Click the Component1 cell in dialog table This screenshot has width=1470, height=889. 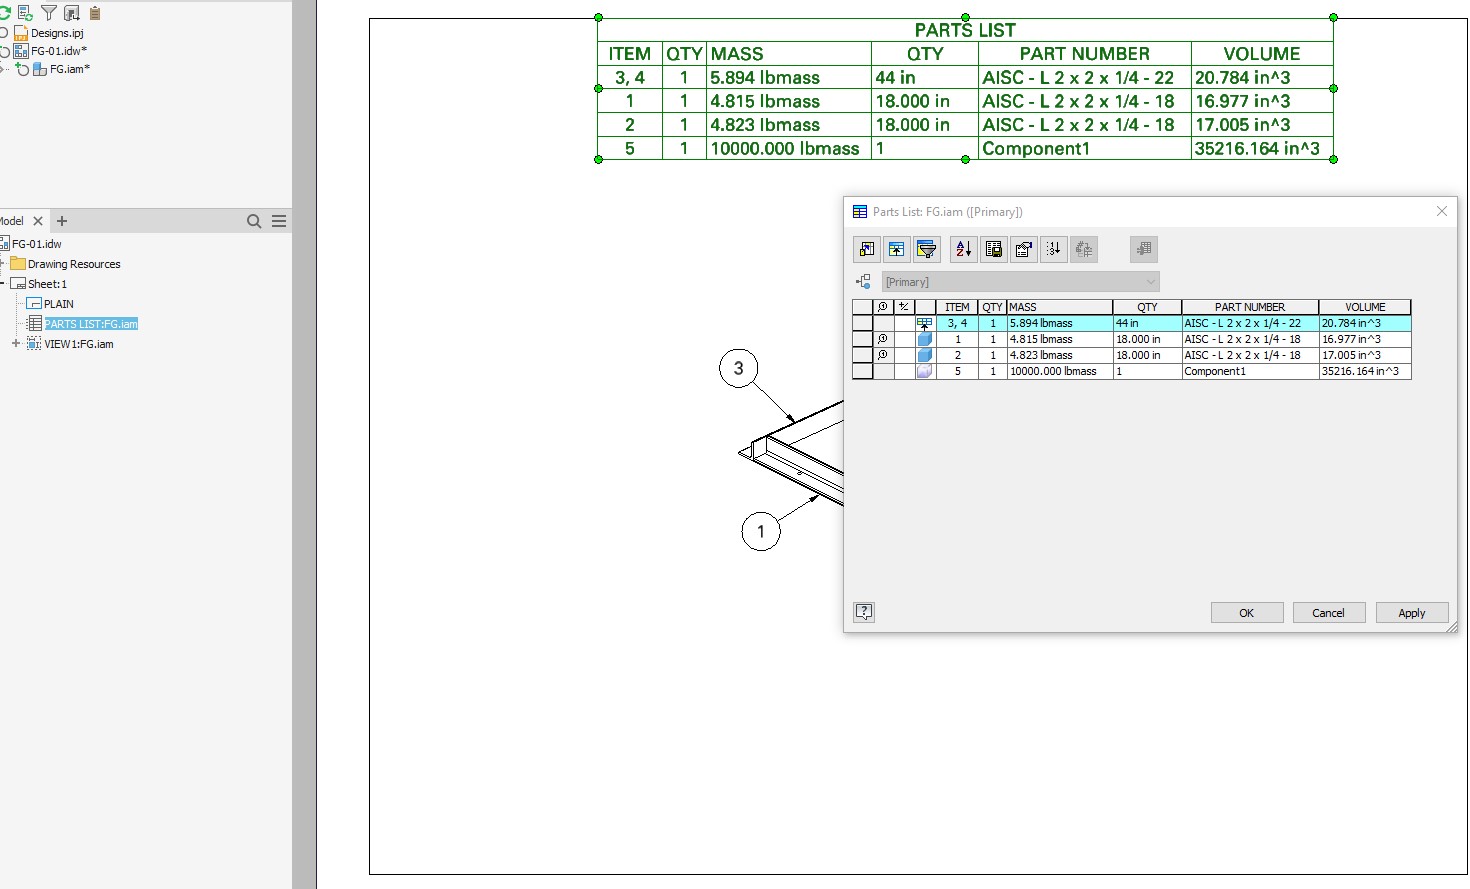click(x=1250, y=371)
